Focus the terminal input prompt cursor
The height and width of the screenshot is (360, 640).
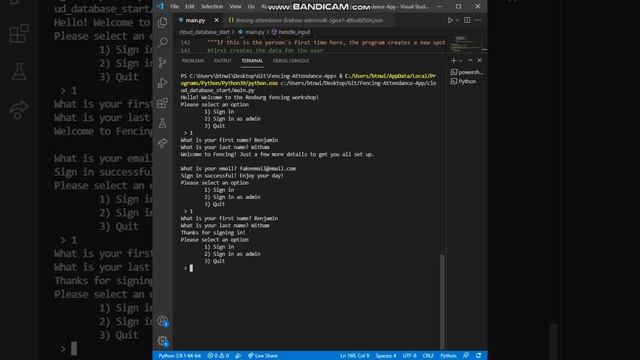(191, 268)
